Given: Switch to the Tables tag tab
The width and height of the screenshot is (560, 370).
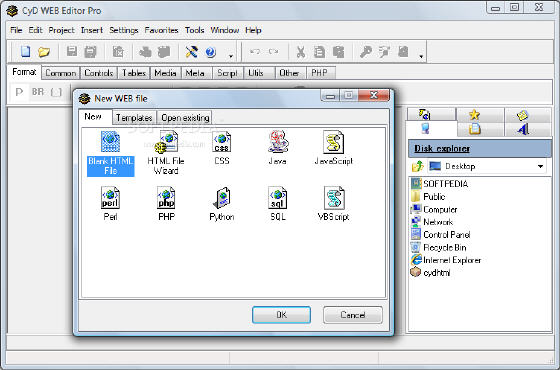Looking at the screenshot, I should 134,73.
